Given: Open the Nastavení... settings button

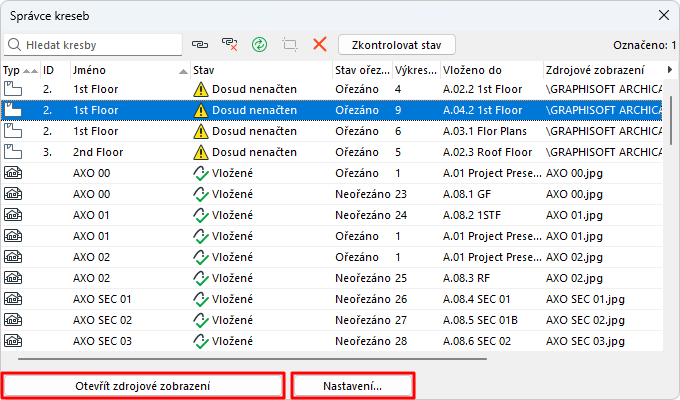Looking at the screenshot, I should point(352,386).
